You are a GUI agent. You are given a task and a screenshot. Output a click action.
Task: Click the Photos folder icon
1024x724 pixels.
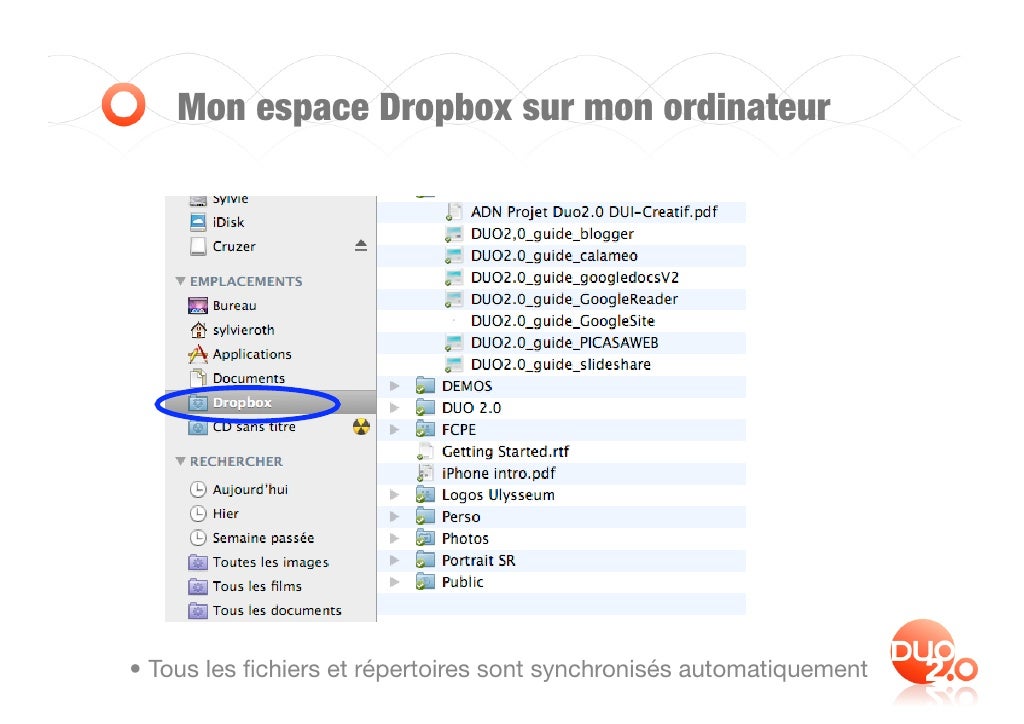(425, 539)
